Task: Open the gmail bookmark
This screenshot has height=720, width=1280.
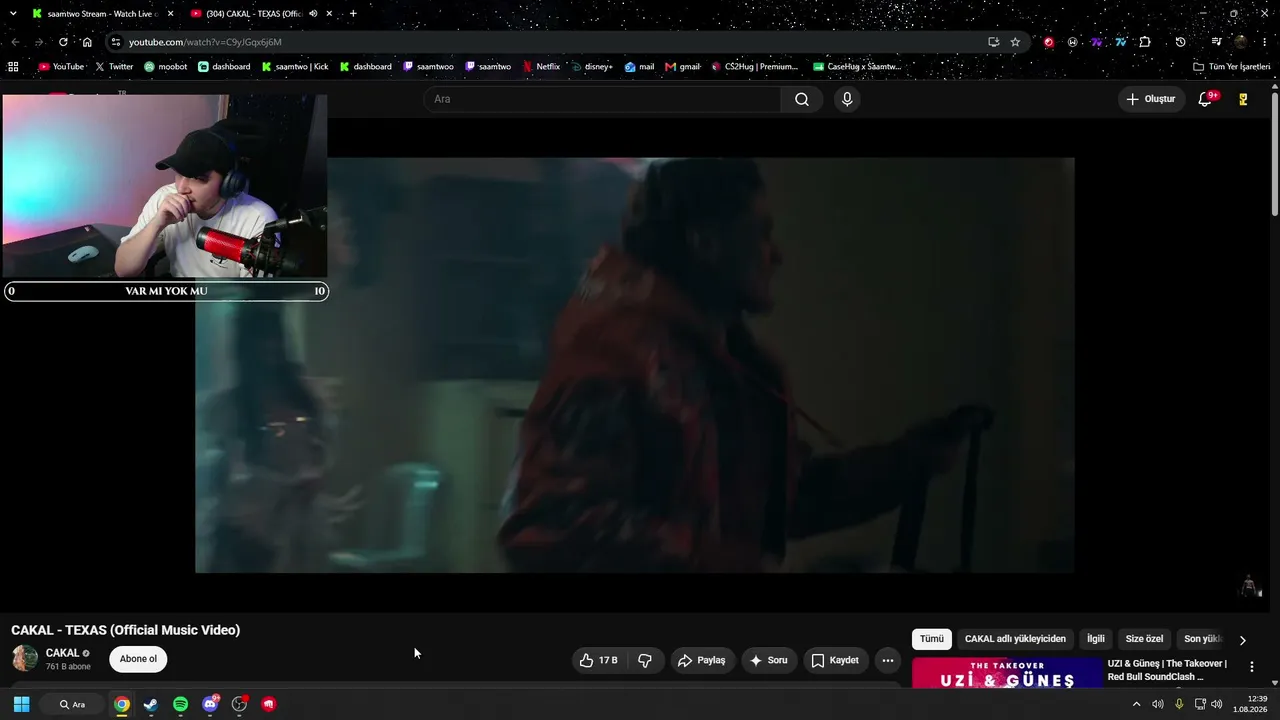Action: (x=683, y=67)
